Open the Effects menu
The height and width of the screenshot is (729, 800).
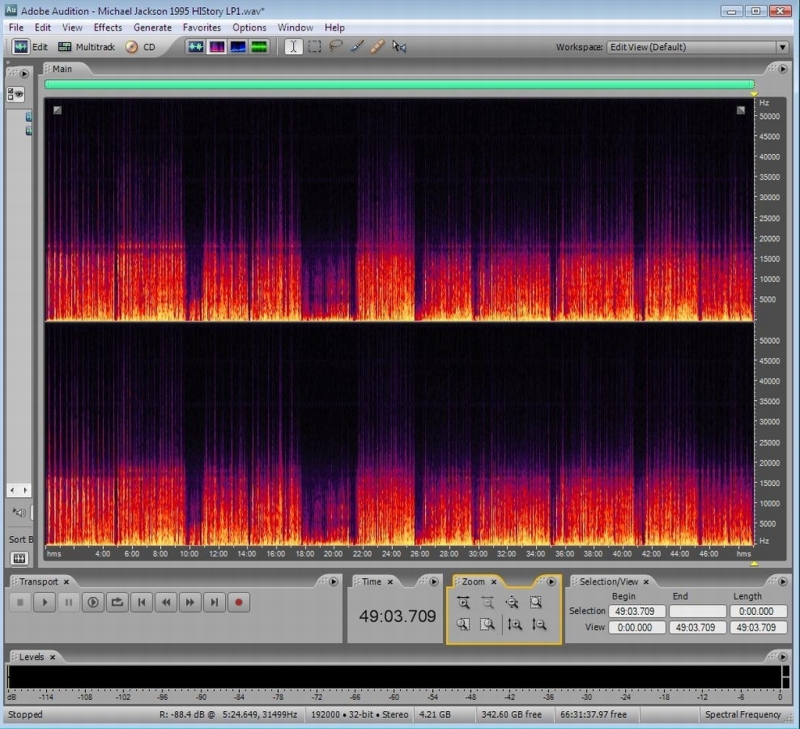[108, 28]
